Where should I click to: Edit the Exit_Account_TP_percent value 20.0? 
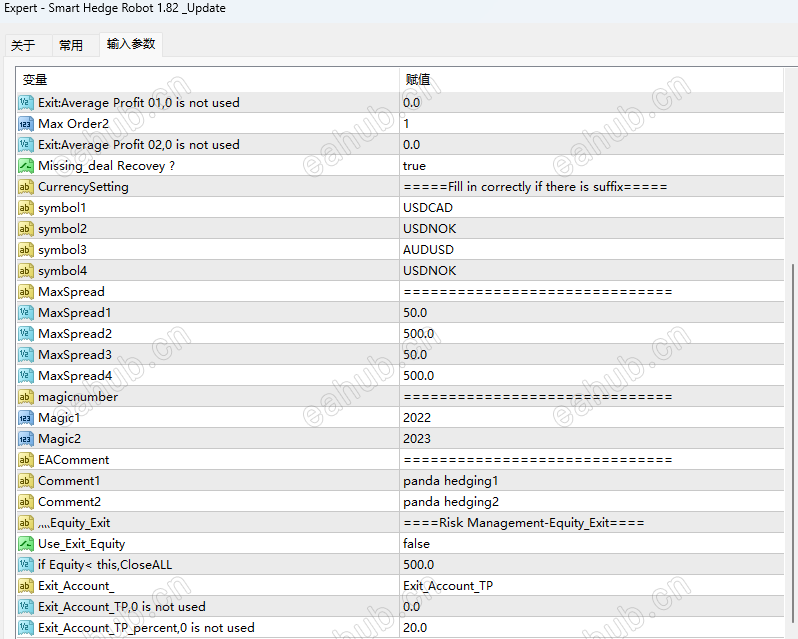tap(415, 627)
